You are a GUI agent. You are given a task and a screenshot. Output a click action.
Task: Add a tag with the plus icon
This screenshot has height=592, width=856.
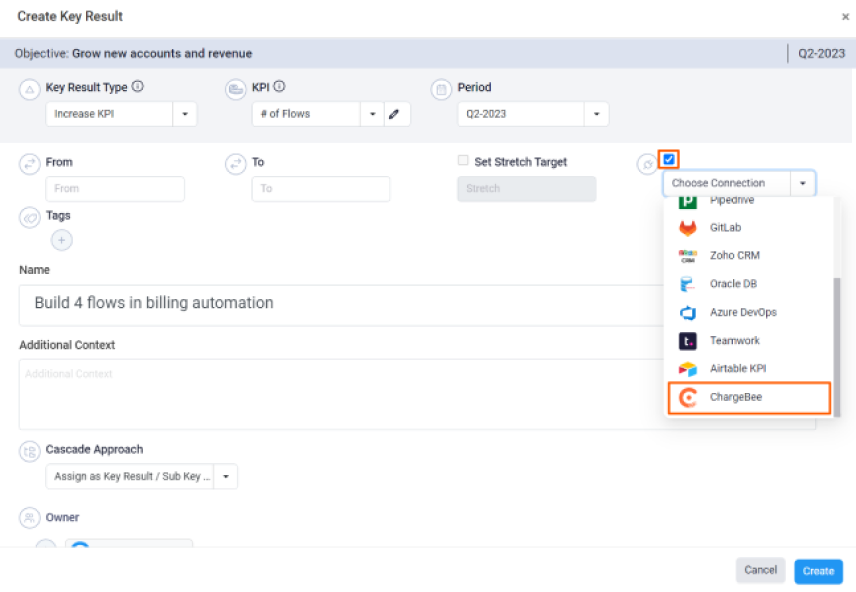62,240
